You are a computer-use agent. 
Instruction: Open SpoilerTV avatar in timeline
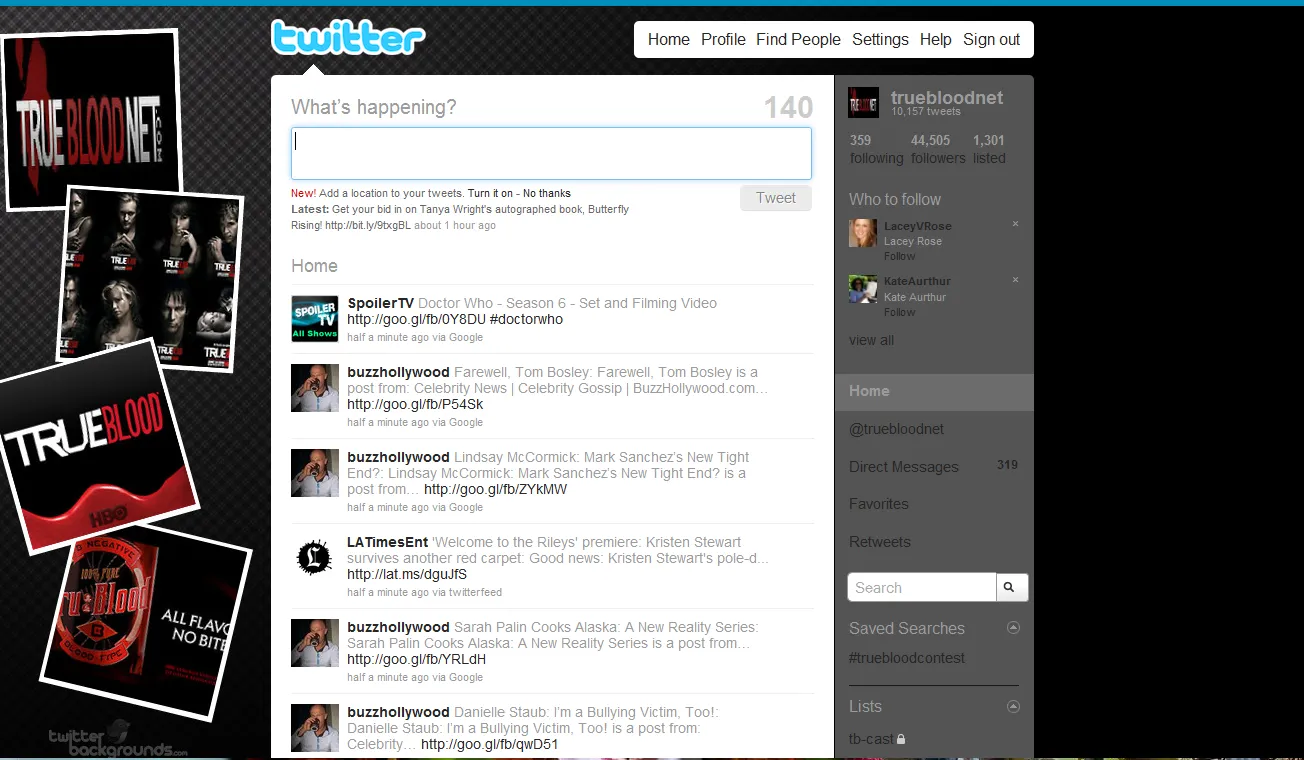[x=314, y=319]
